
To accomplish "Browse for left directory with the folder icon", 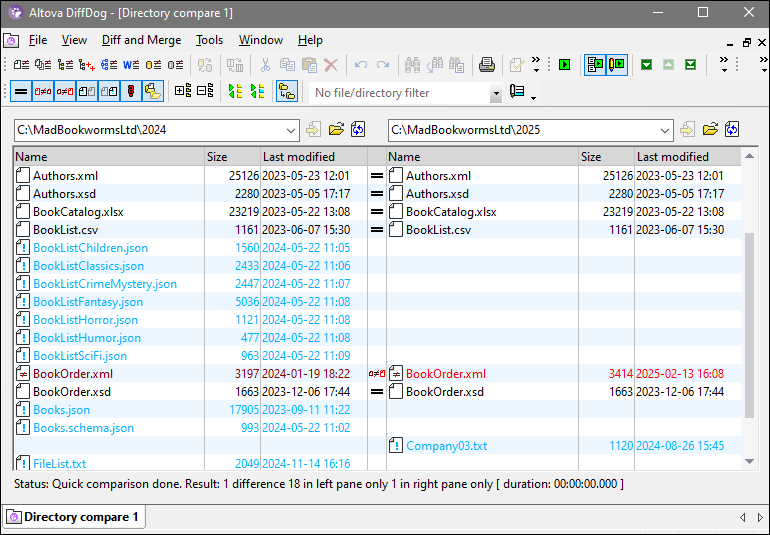I will coord(336,130).
